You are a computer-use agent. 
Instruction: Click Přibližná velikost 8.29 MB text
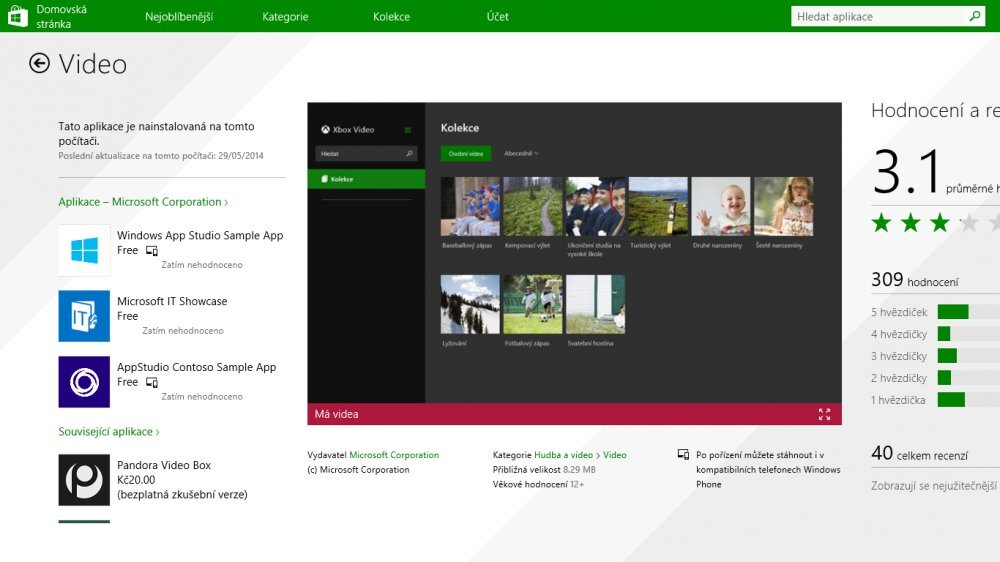(544, 470)
